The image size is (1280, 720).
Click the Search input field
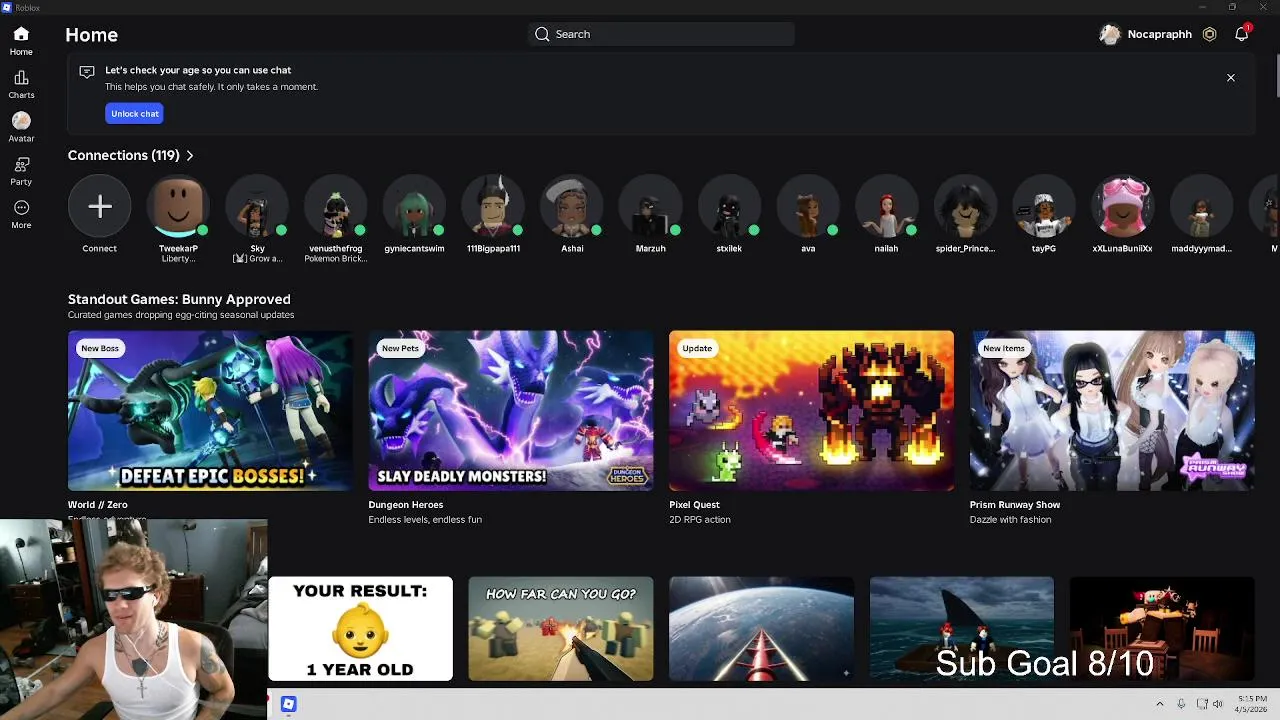pyautogui.click(x=661, y=34)
